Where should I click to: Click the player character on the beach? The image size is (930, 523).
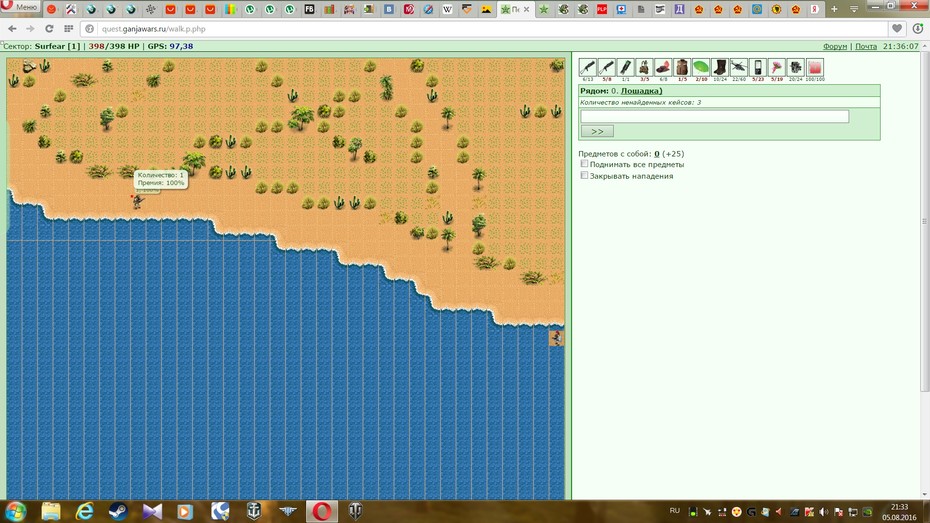[x=138, y=202]
